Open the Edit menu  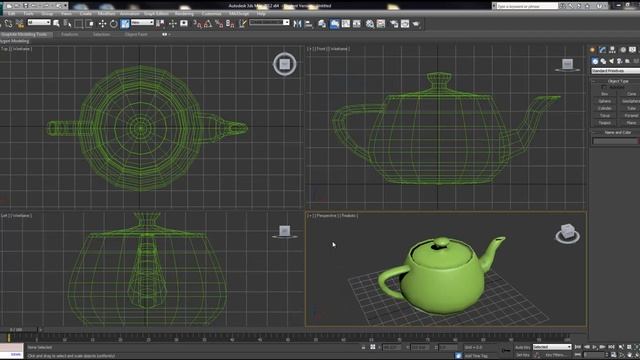click(11, 13)
